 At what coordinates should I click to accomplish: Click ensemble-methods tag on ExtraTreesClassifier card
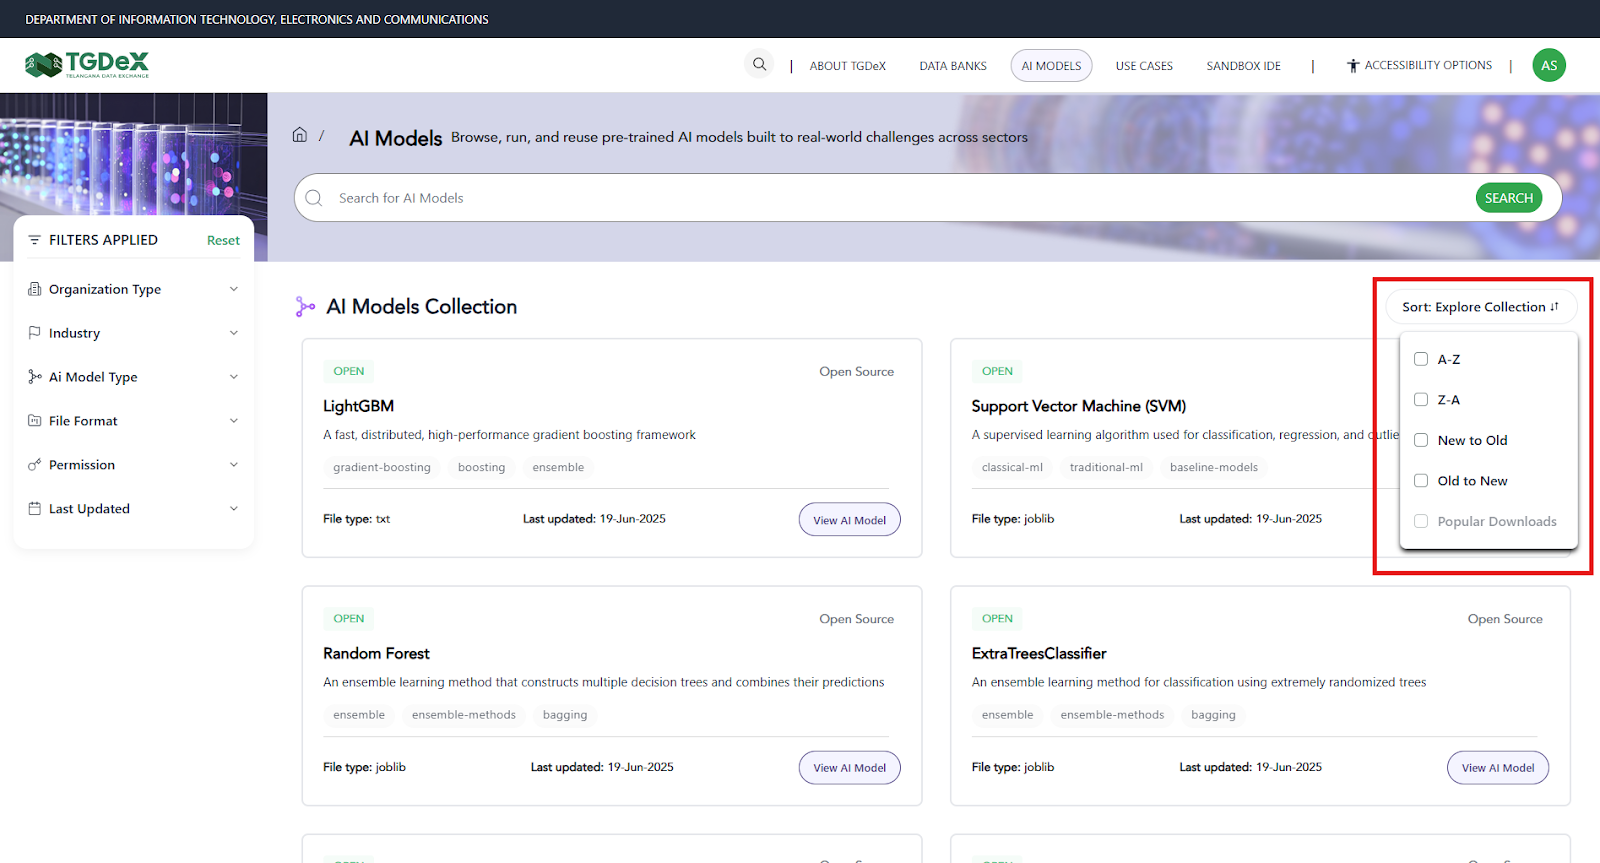pyautogui.click(x=1112, y=715)
